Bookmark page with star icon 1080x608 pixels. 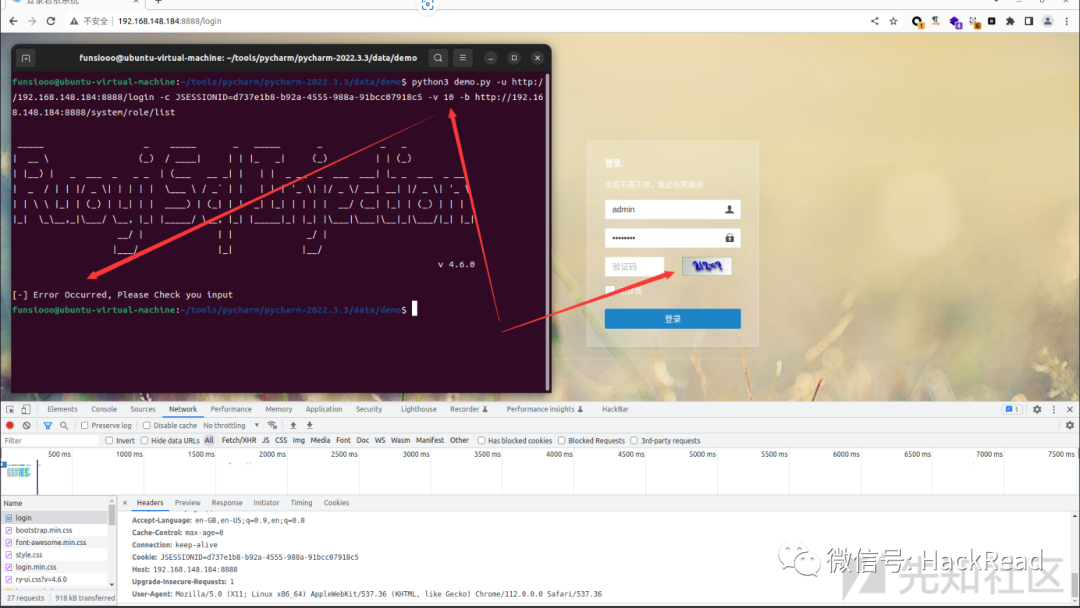893,21
